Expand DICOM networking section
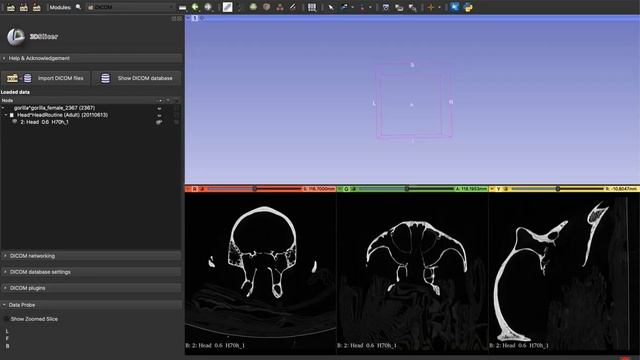Image resolution: width=640 pixels, height=360 pixels. coord(91,256)
